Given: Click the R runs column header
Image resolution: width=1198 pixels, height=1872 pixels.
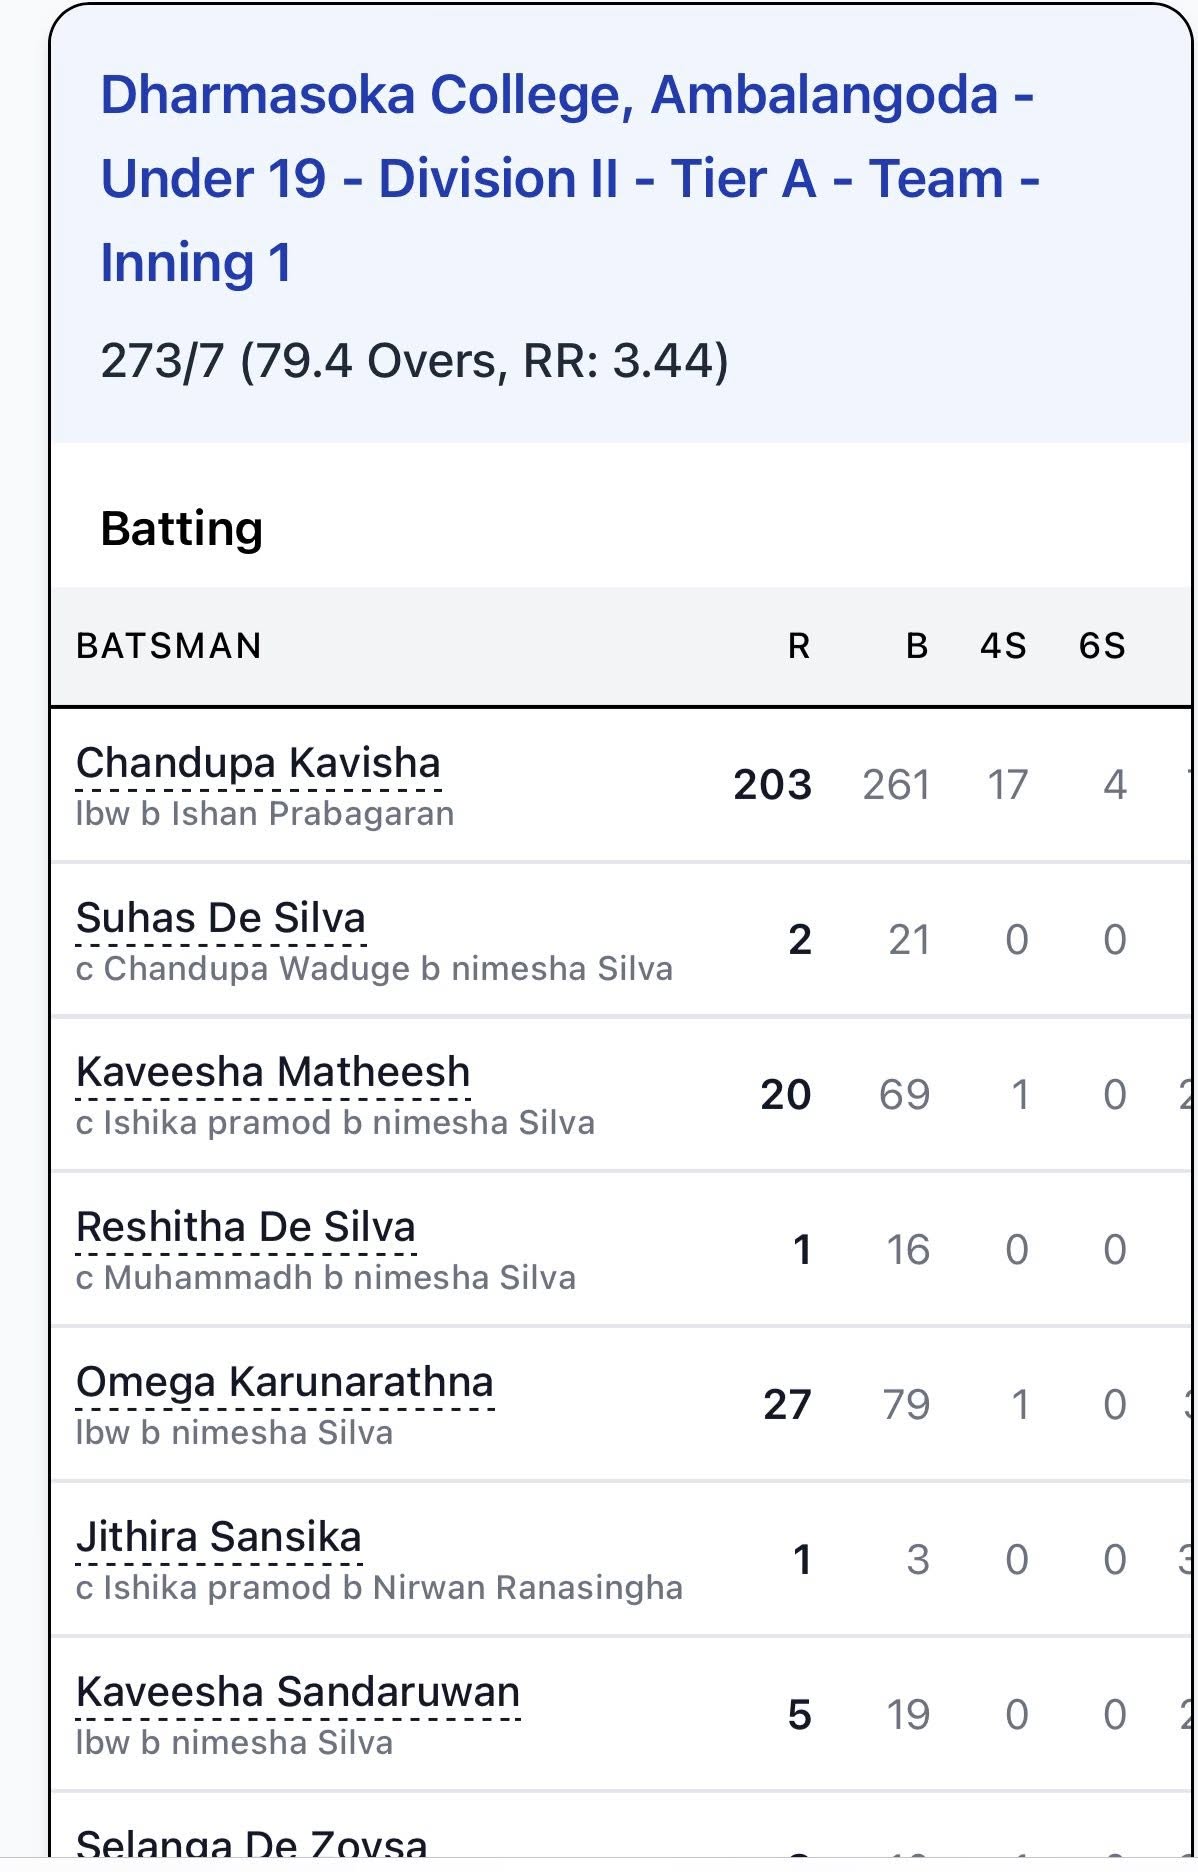Looking at the screenshot, I should (x=798, y=646).
